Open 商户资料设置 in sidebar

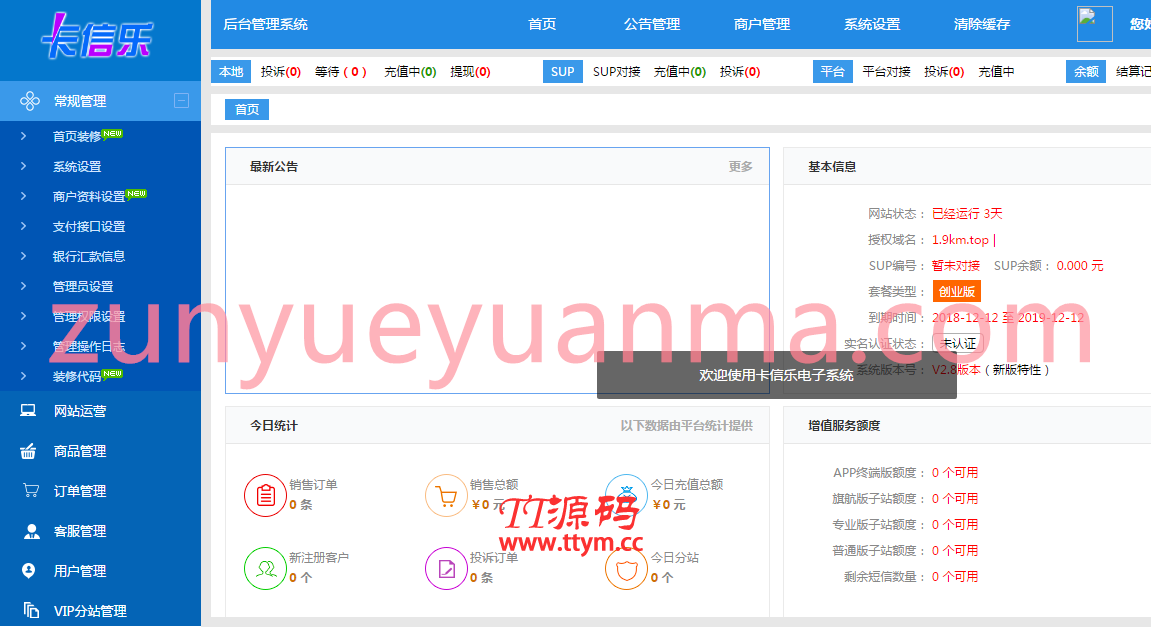point(89,197)
